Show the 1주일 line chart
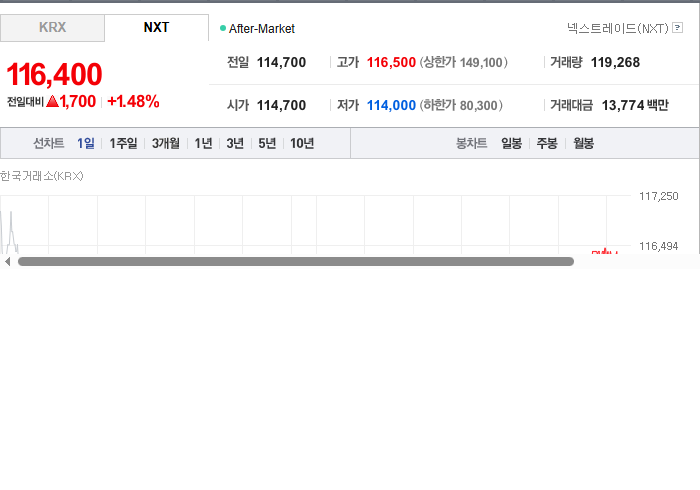This screenshot has width=700, height=490. [x=123, y=143]
